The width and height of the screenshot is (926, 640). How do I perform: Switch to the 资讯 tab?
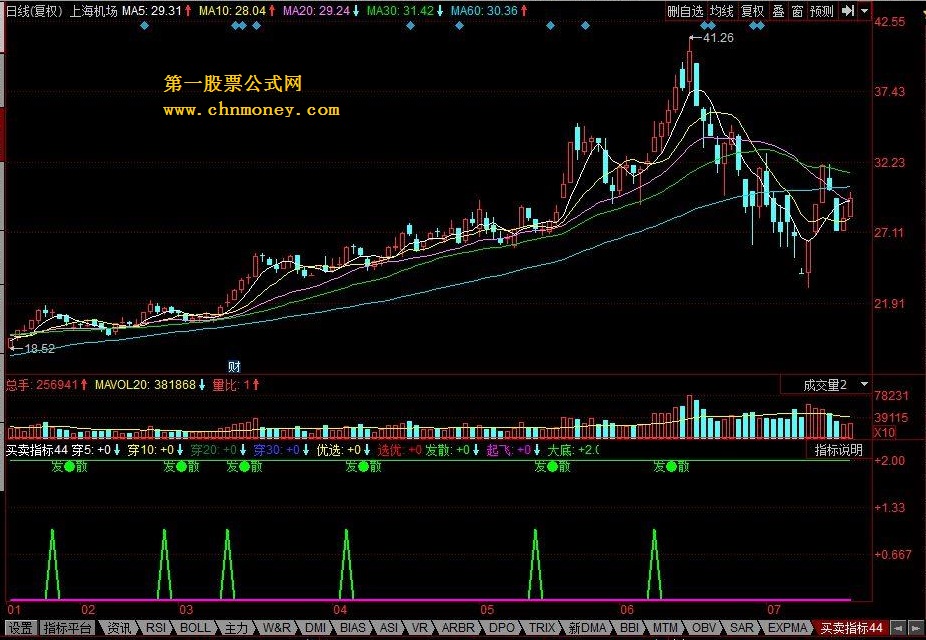tap(119, 628)
